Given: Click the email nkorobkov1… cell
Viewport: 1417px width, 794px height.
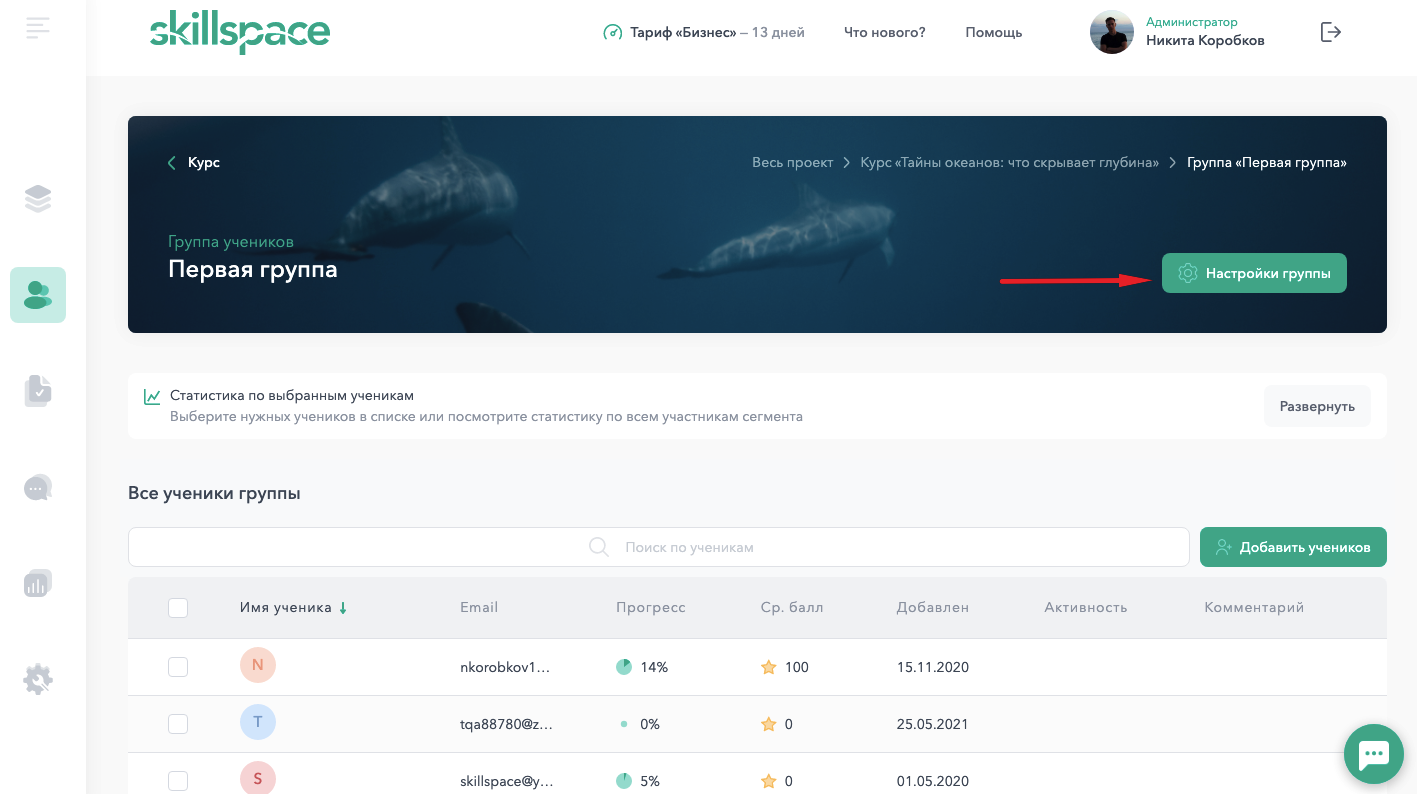Looking at the screenshot, I should (505, 667).
